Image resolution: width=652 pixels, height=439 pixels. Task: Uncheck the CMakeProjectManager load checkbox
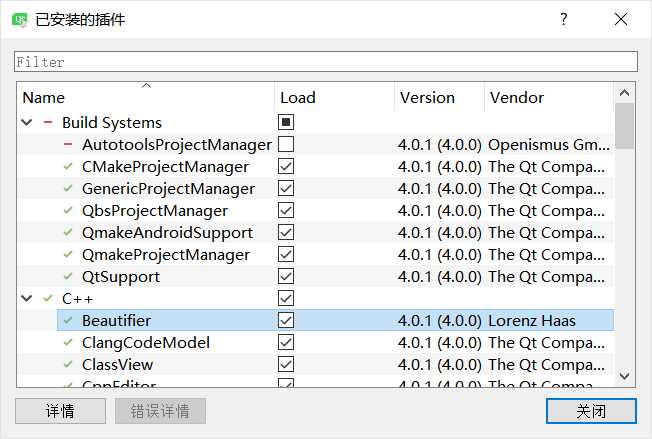[286, 166]
